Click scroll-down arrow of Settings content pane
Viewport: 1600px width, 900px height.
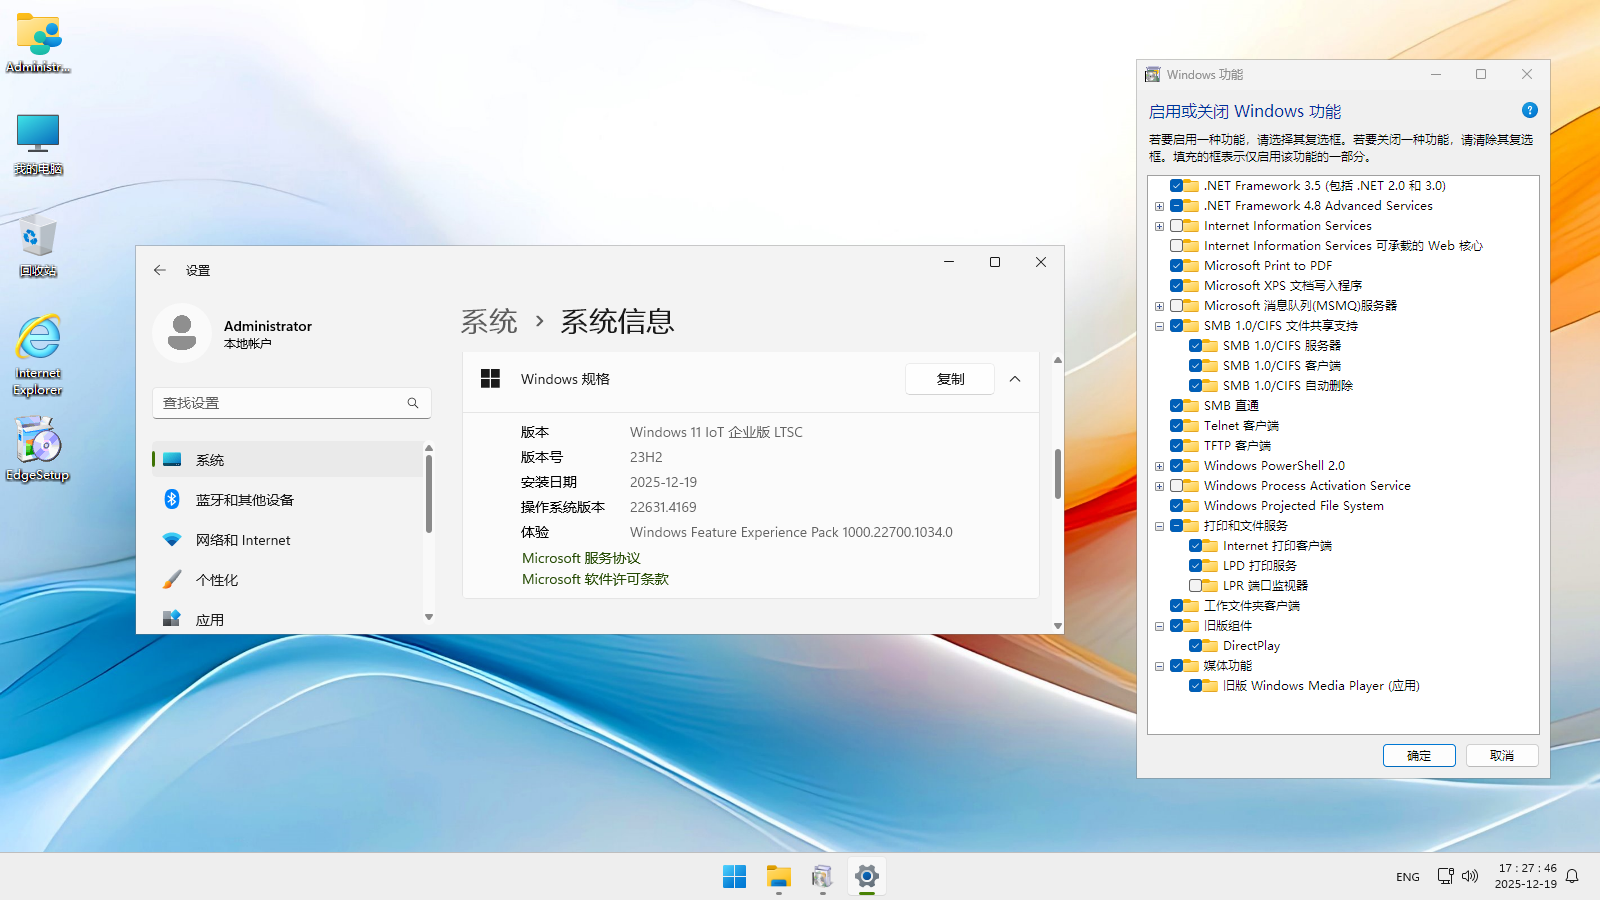(x=1058, y=626)
